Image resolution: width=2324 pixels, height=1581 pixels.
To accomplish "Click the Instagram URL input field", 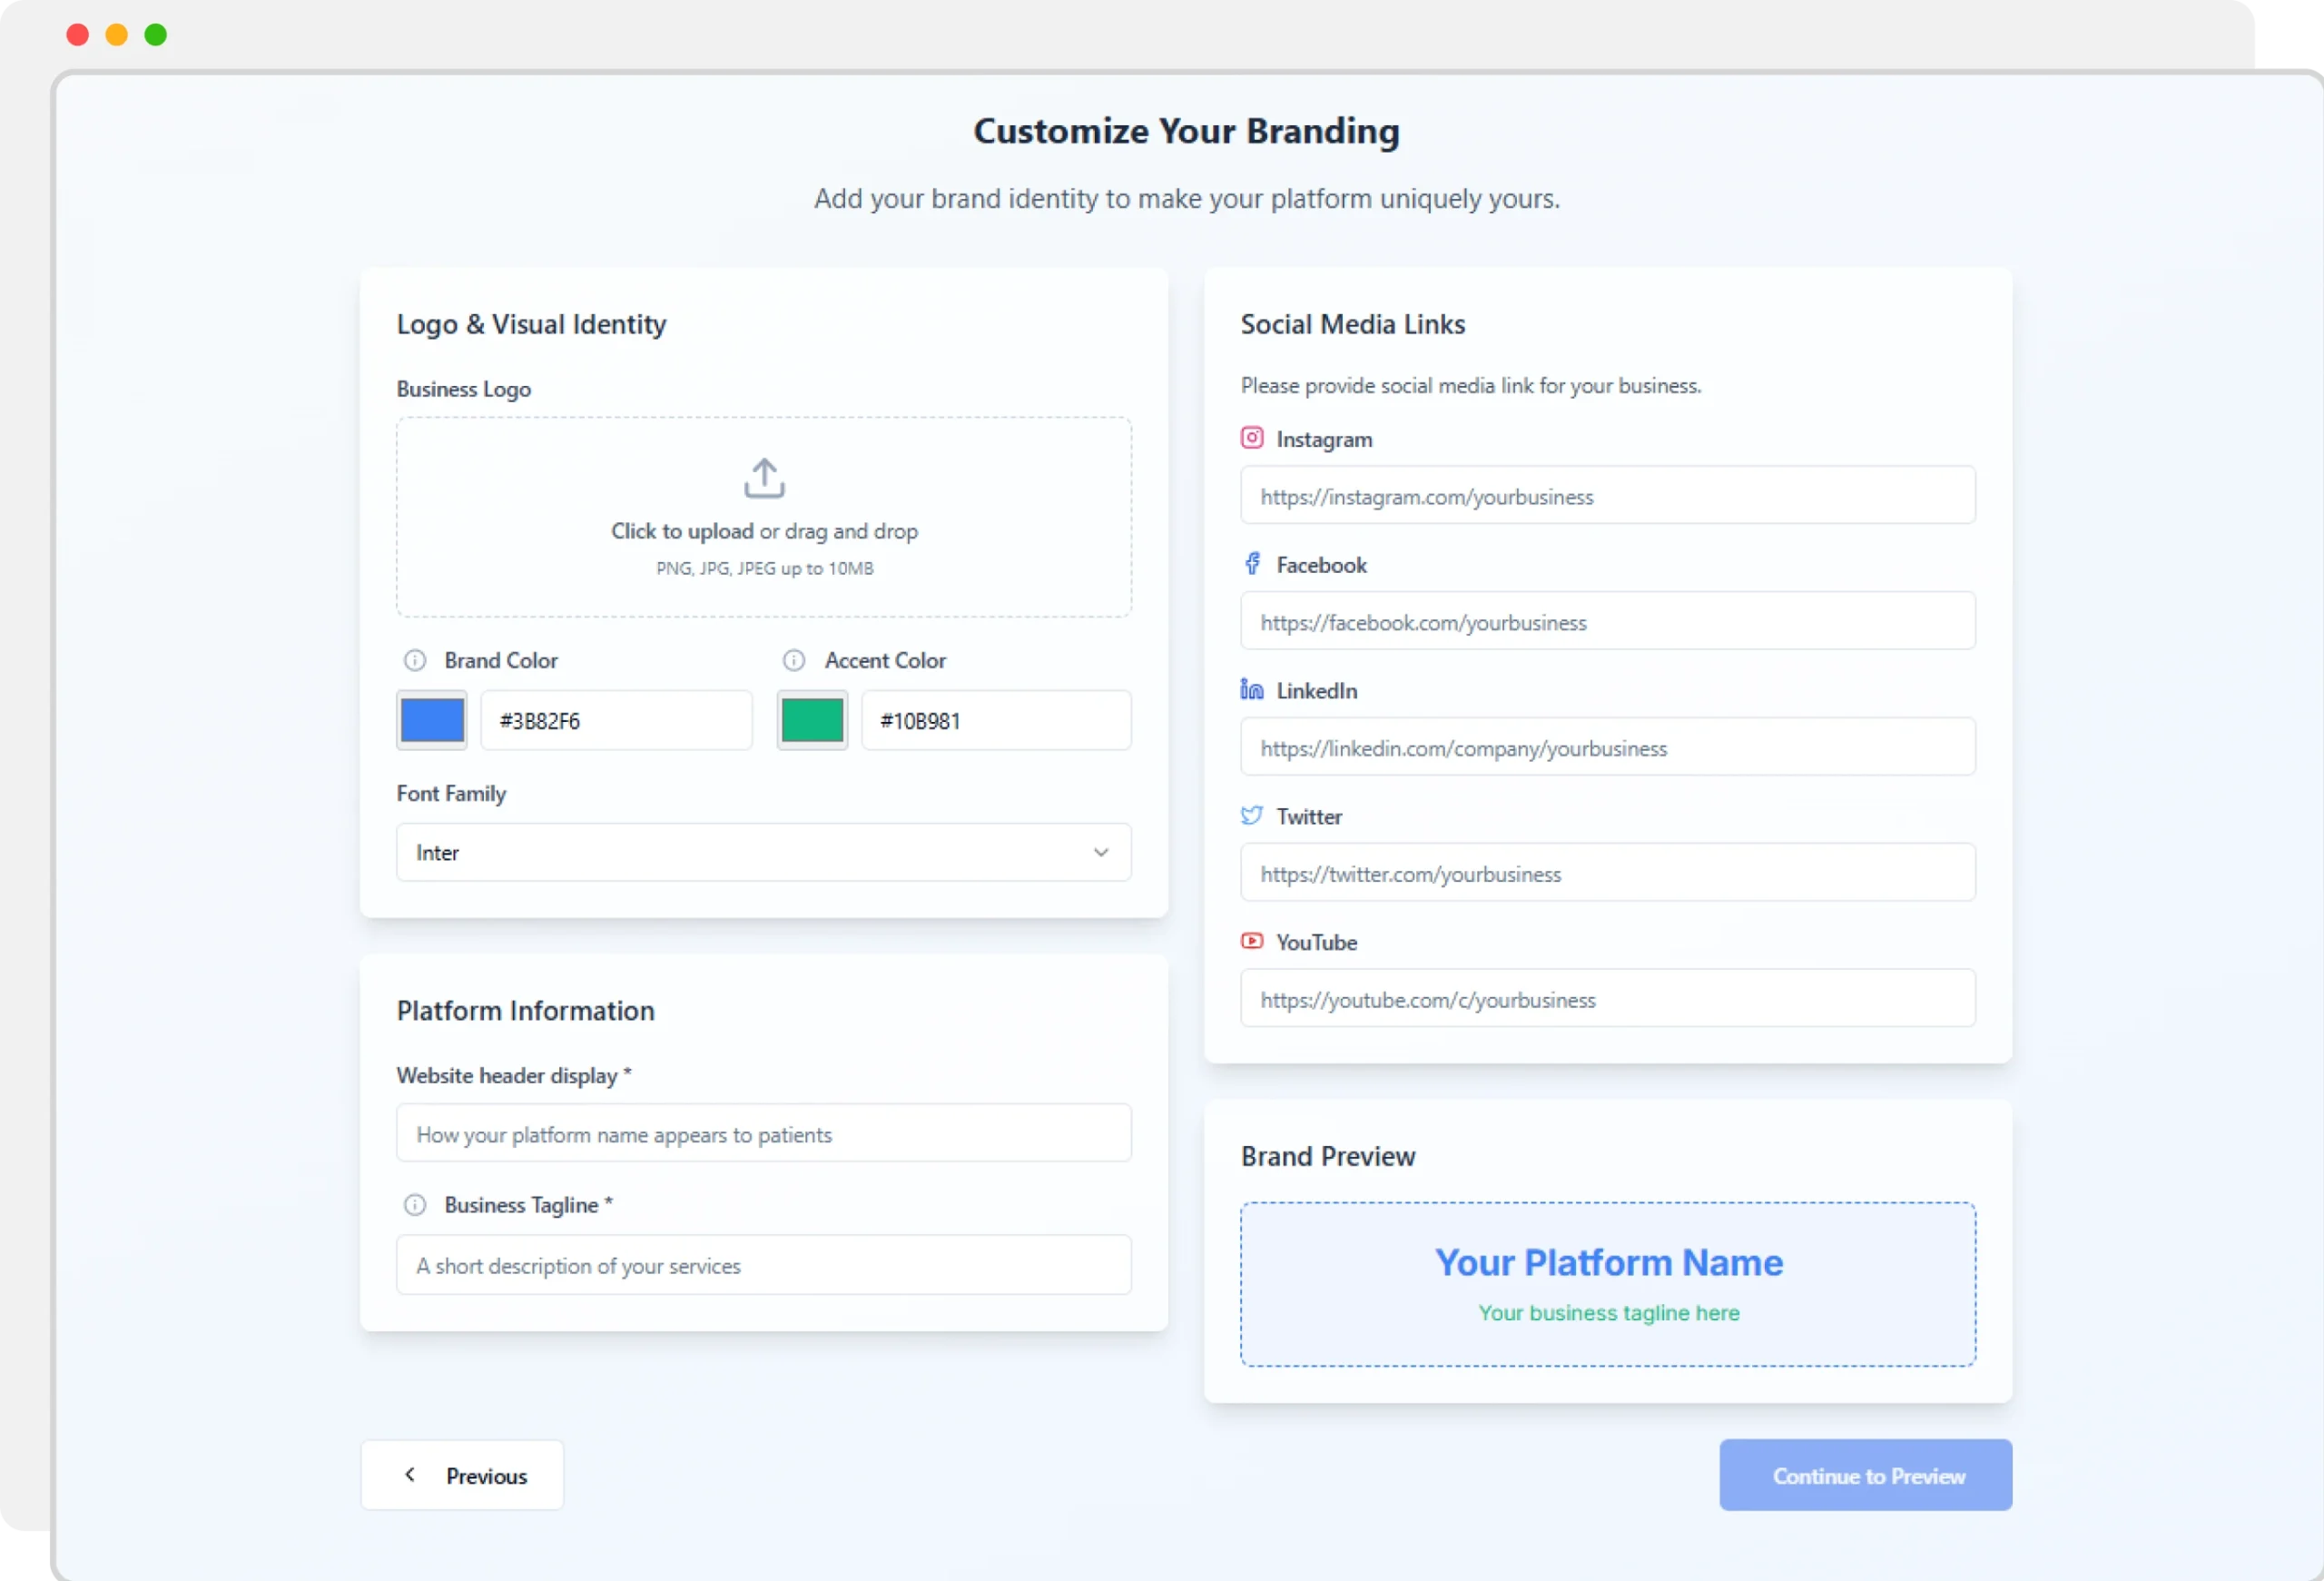I will [1607, 496].
